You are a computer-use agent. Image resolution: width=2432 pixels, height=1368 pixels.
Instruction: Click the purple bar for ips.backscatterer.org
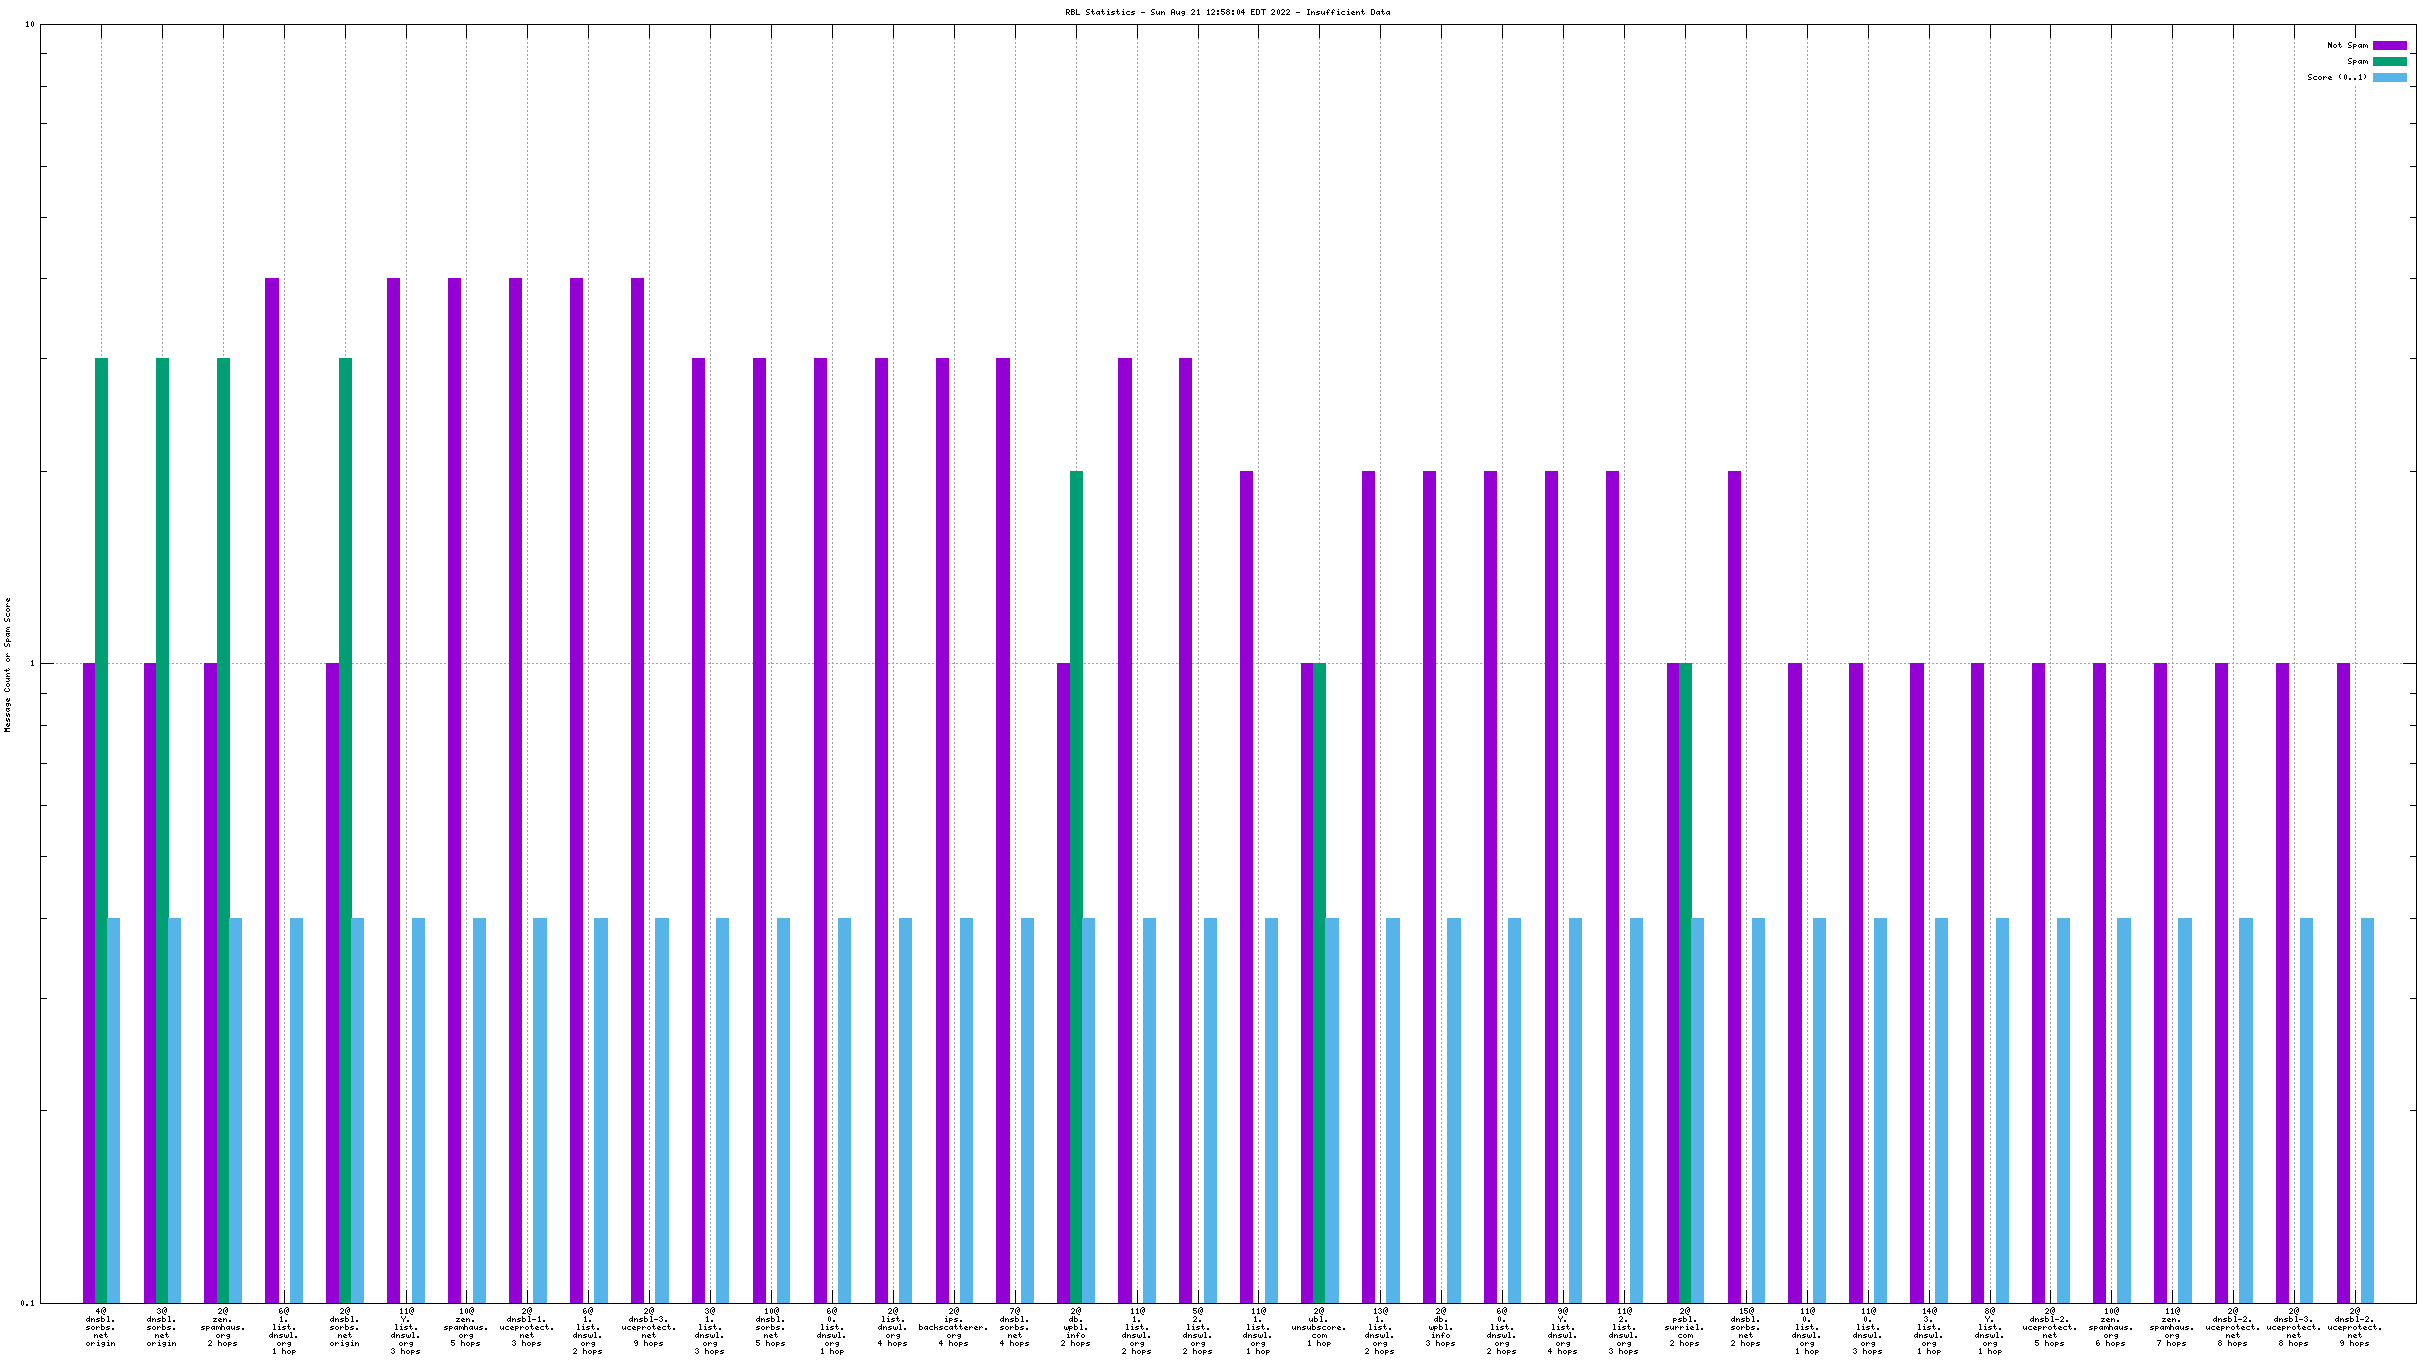click(x=942, y=830)
